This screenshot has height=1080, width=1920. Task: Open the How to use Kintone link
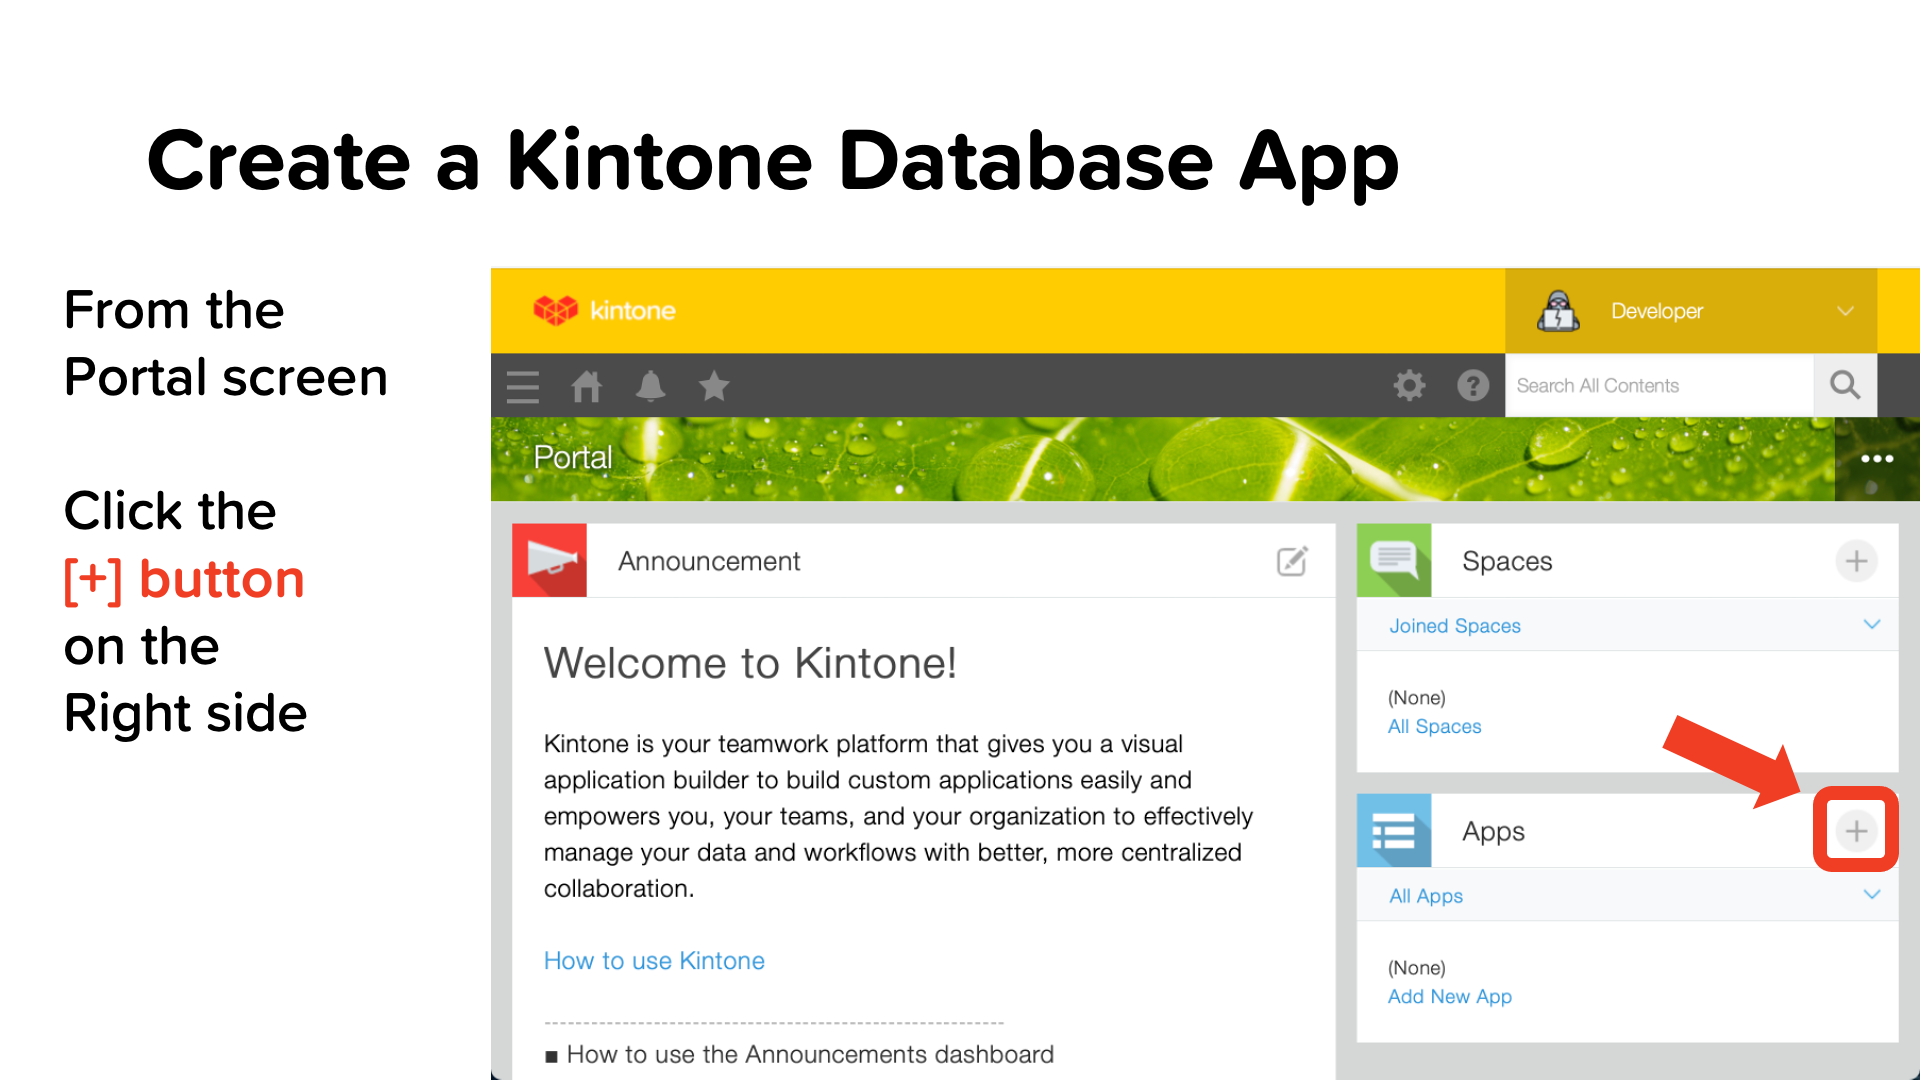(x=654, y=961)
